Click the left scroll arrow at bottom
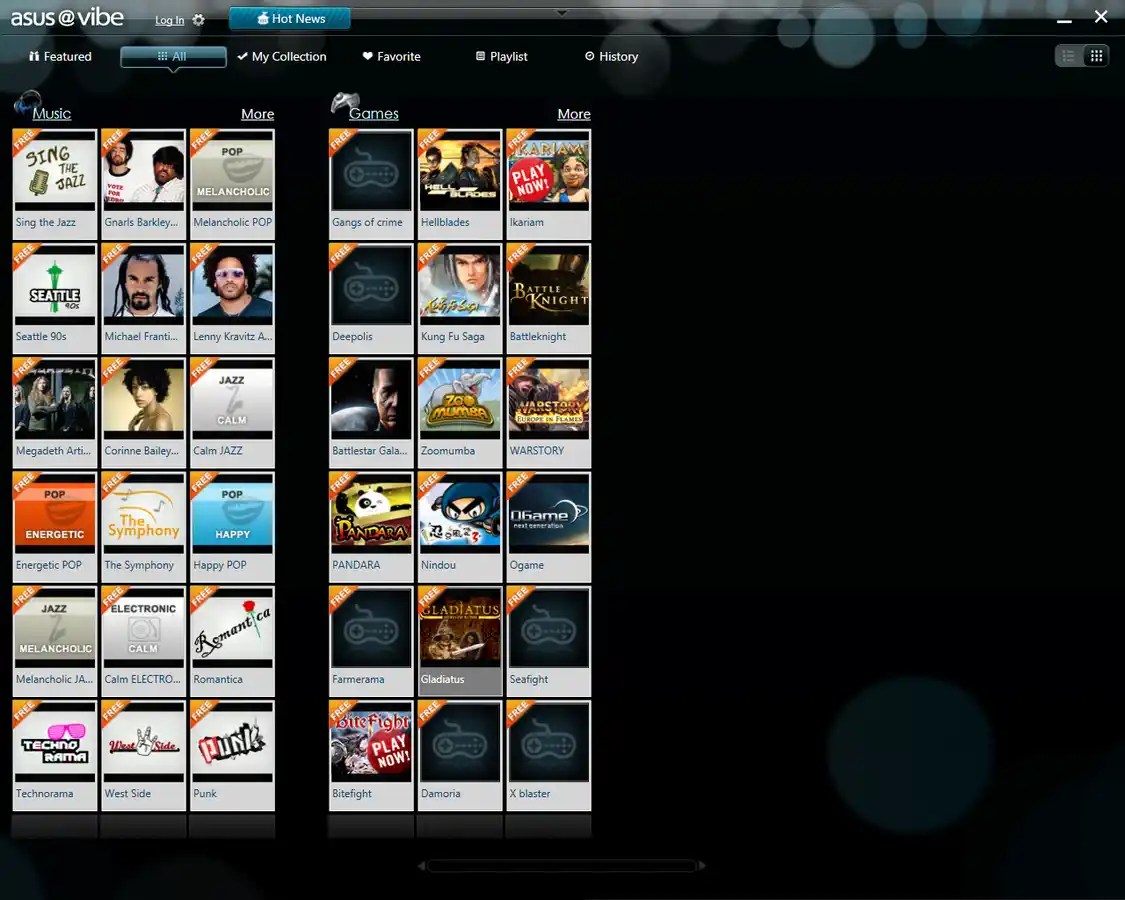The image size is (1125, 900). click(422, 866)
